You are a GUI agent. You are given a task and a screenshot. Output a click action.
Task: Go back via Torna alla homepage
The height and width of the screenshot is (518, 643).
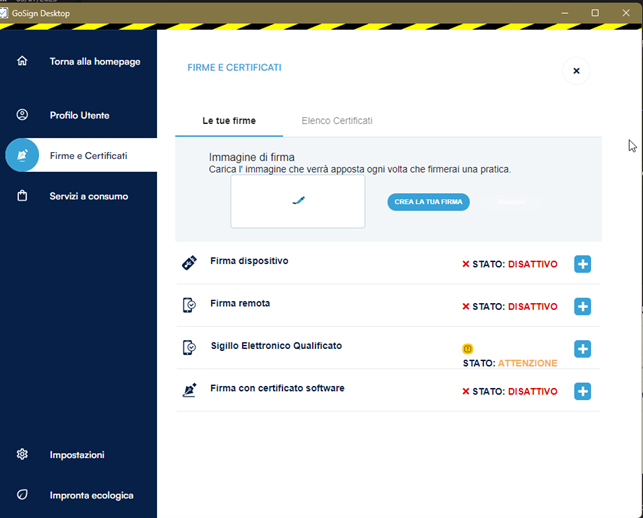tap(95, 62)
